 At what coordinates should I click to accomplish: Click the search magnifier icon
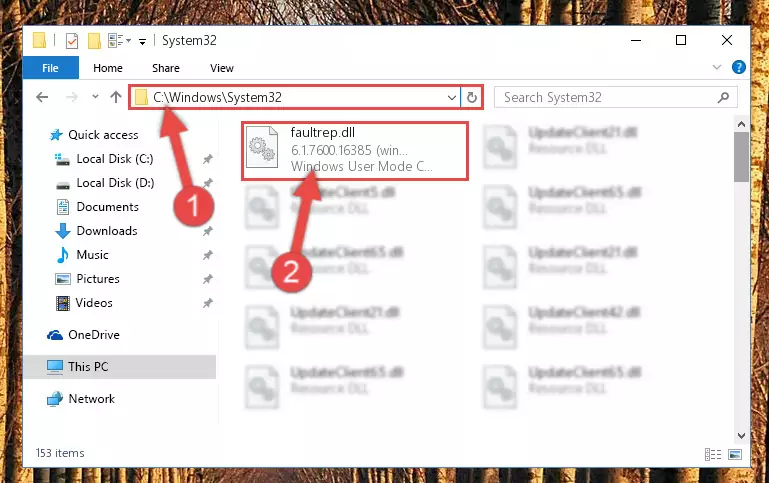coord(723,98)
